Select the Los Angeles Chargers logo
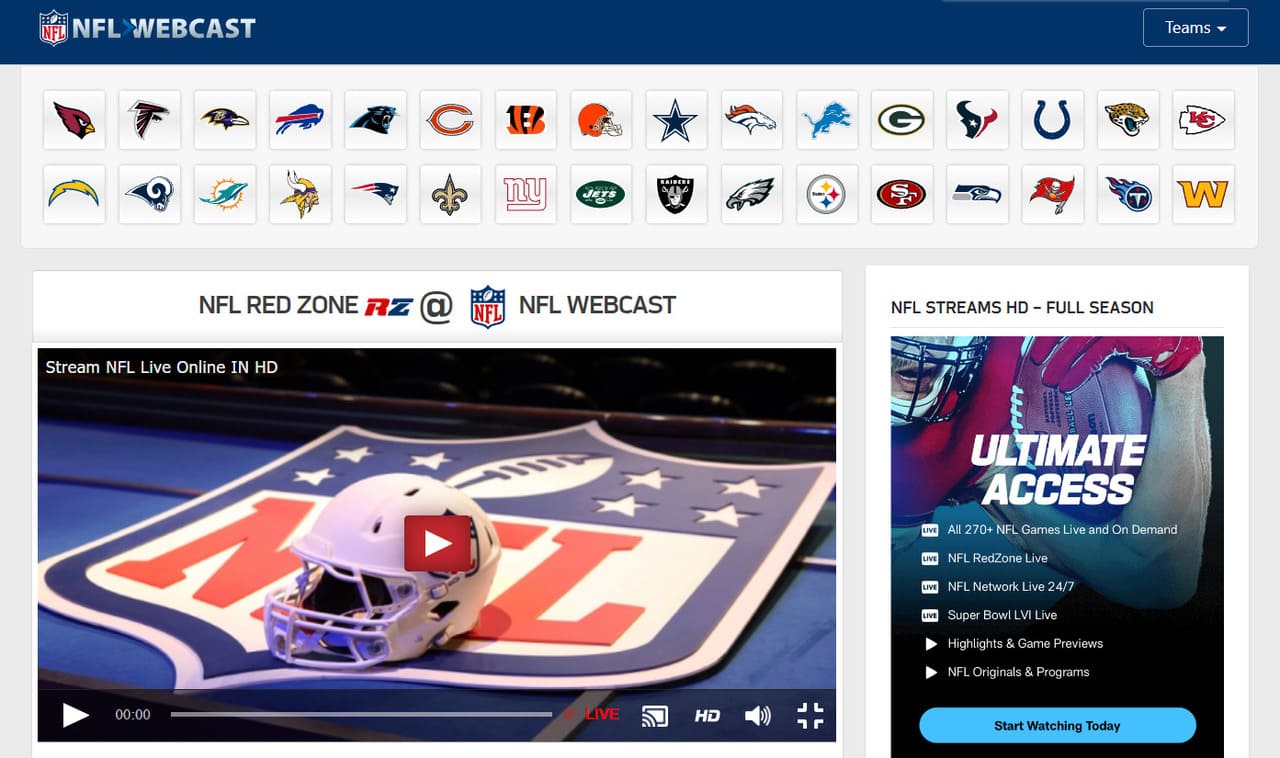 point(75,194)
